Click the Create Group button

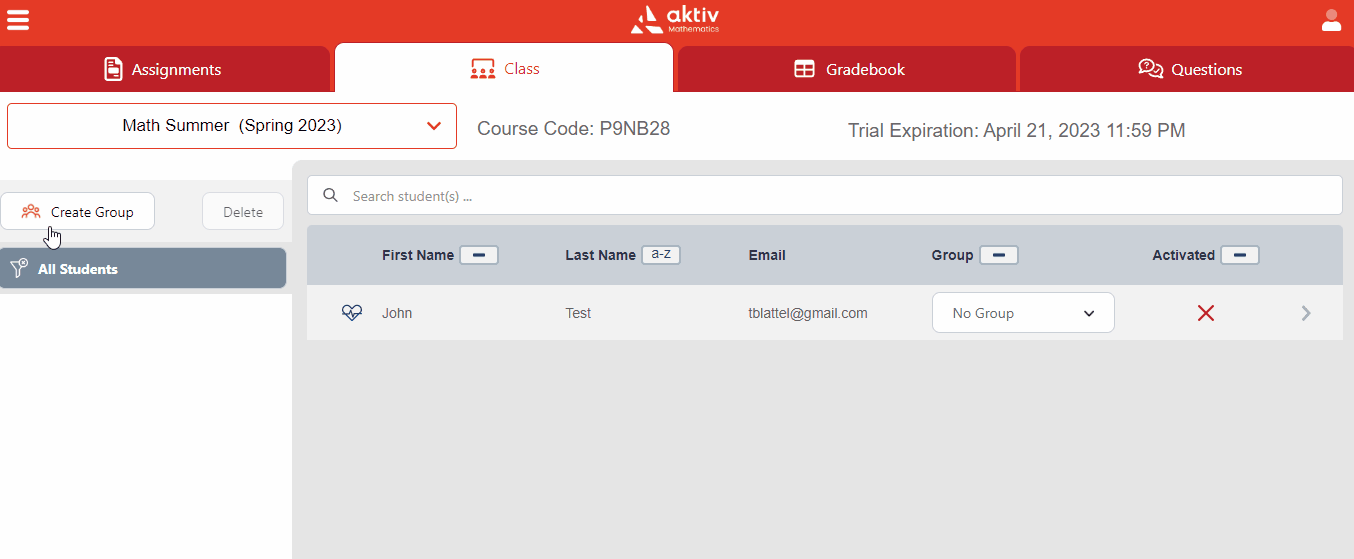pos(77,211)
